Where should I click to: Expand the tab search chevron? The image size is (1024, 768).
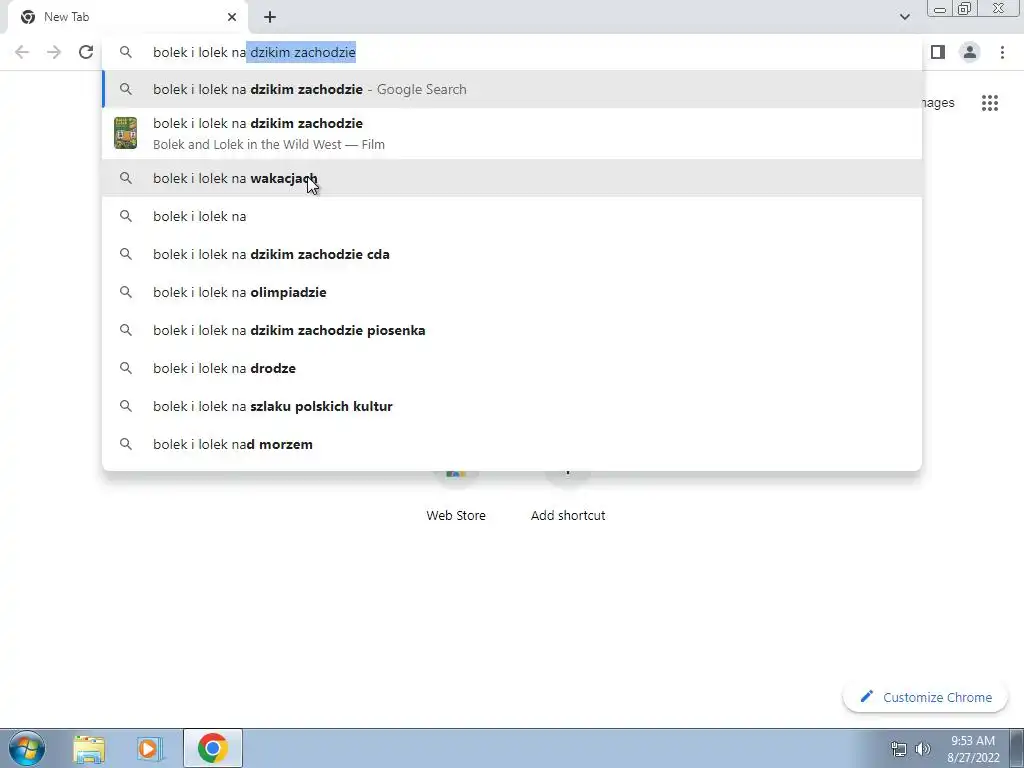pos(904,17)
